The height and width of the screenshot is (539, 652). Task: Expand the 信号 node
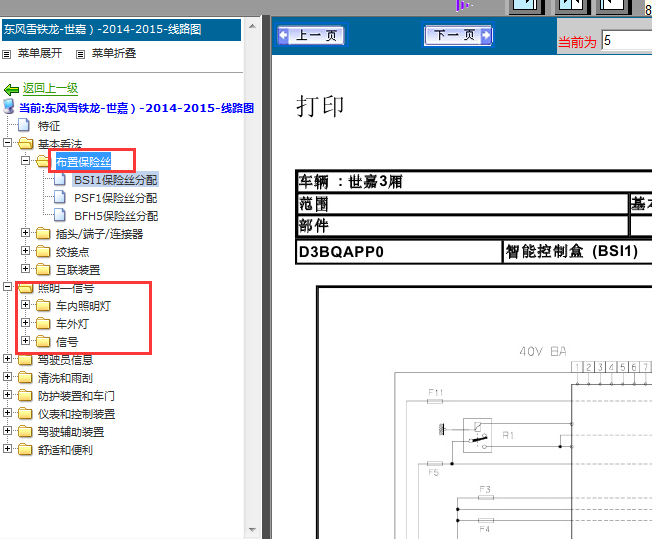coord(25,341)
